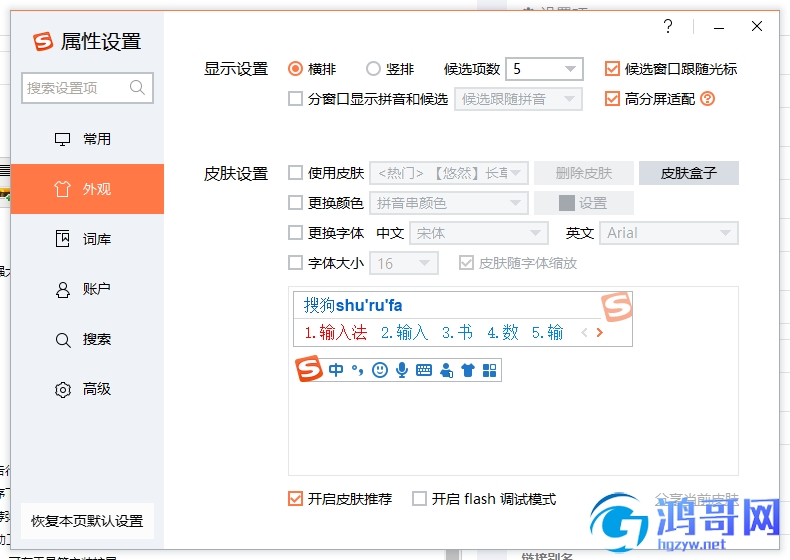
Task: Click the shirt skin icon in the preview toolbar
Action: [468, 370]
